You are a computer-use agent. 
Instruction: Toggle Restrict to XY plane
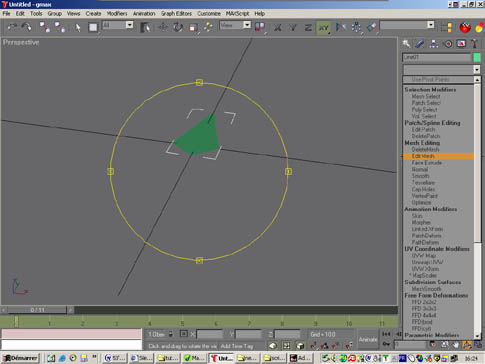(x=323, y=27)
